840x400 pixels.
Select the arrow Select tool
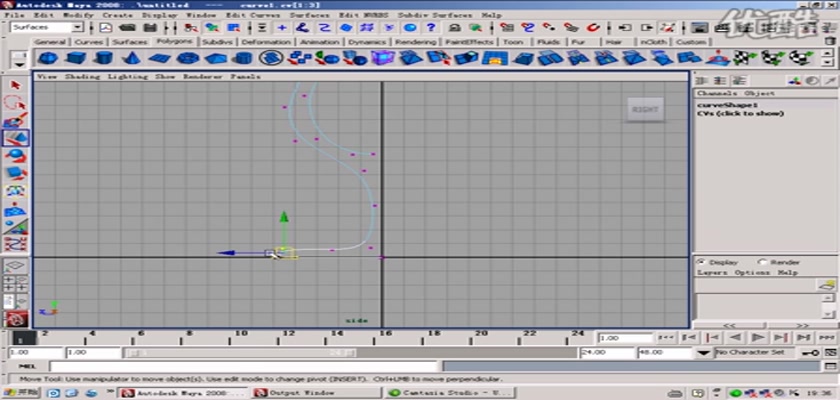click(x=16, y=85)
